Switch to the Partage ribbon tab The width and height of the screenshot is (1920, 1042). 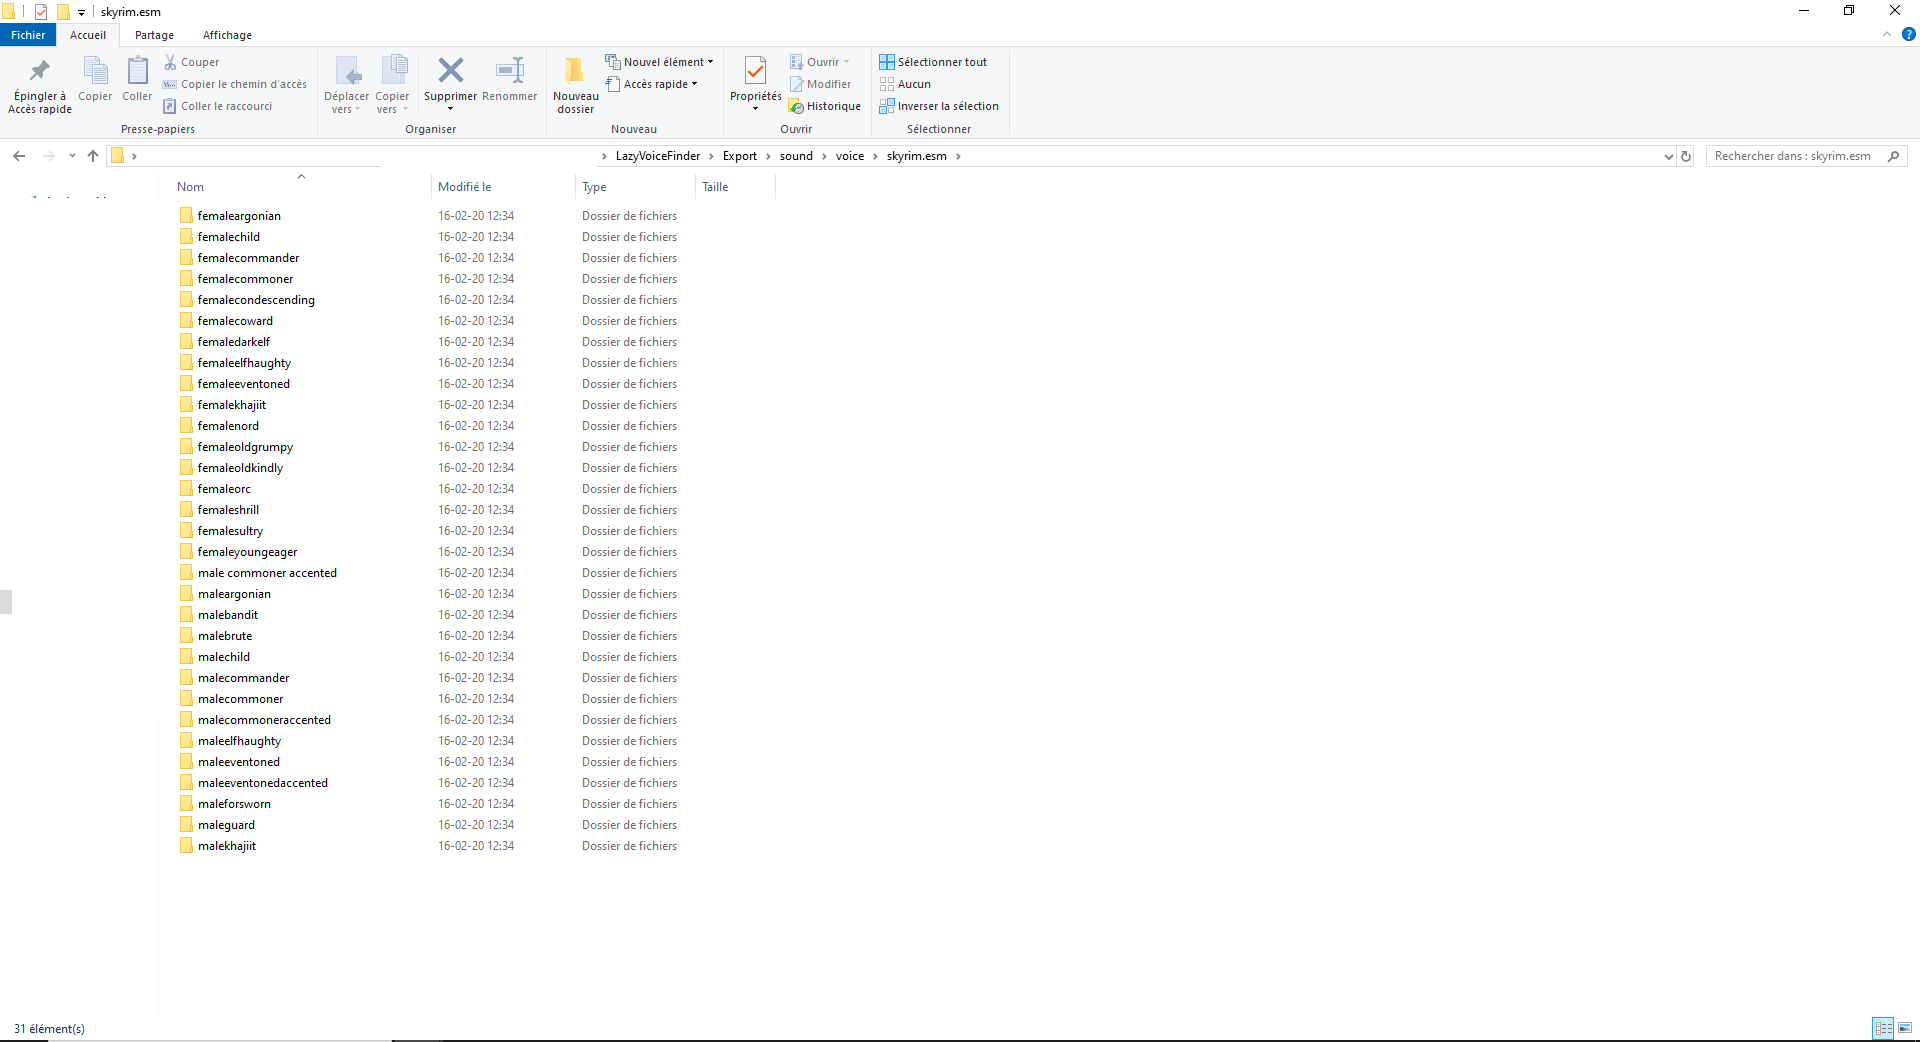[154, 35]
